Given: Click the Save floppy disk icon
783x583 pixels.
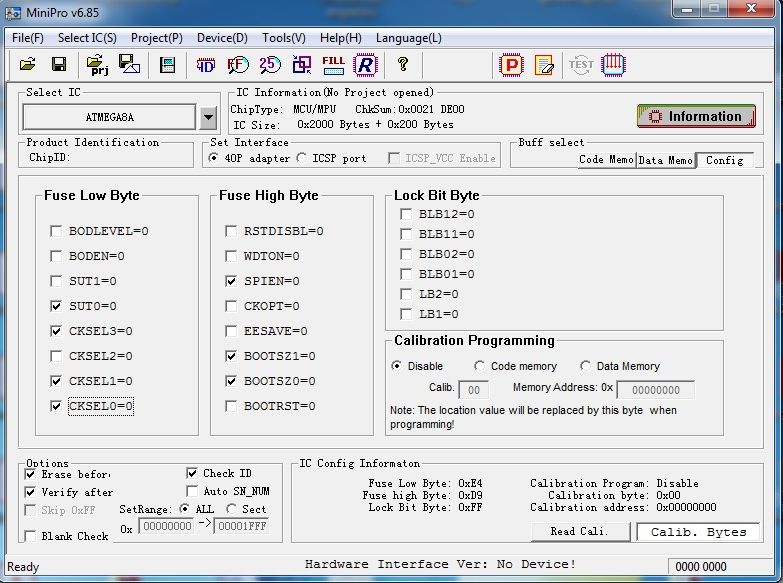Looking at the screenshot, I should 59,64.
